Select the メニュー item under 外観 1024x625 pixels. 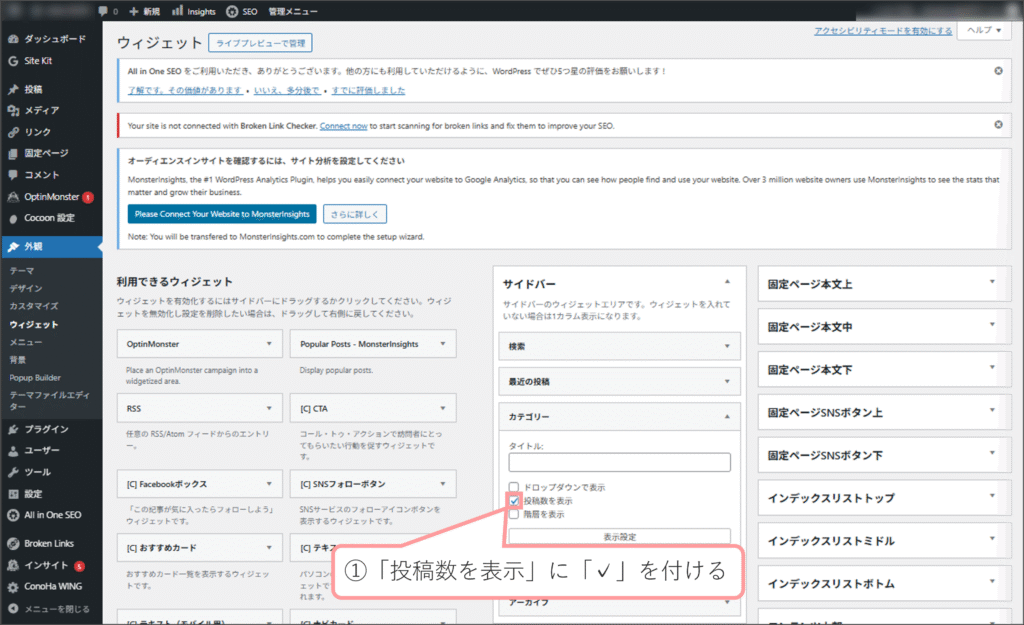pos(25,342)
